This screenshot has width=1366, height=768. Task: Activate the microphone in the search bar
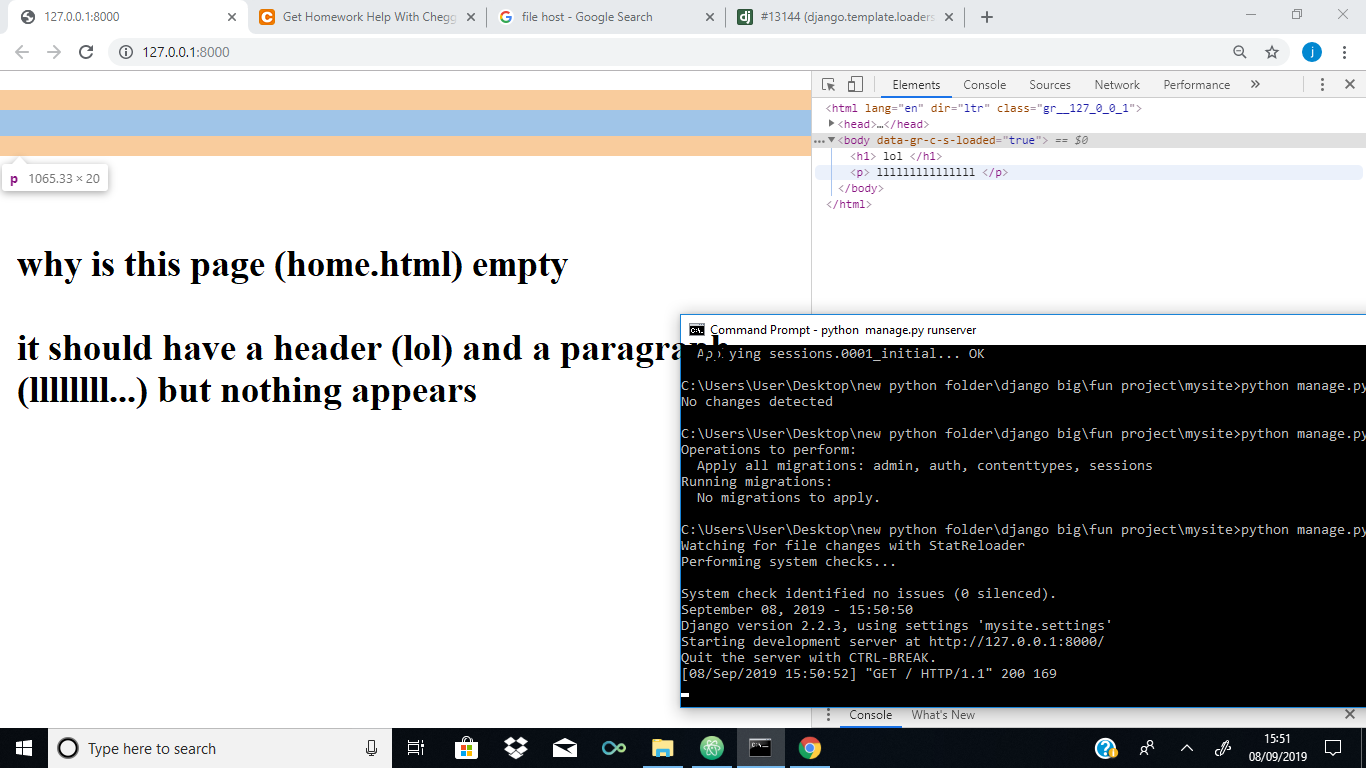[370, 748]
